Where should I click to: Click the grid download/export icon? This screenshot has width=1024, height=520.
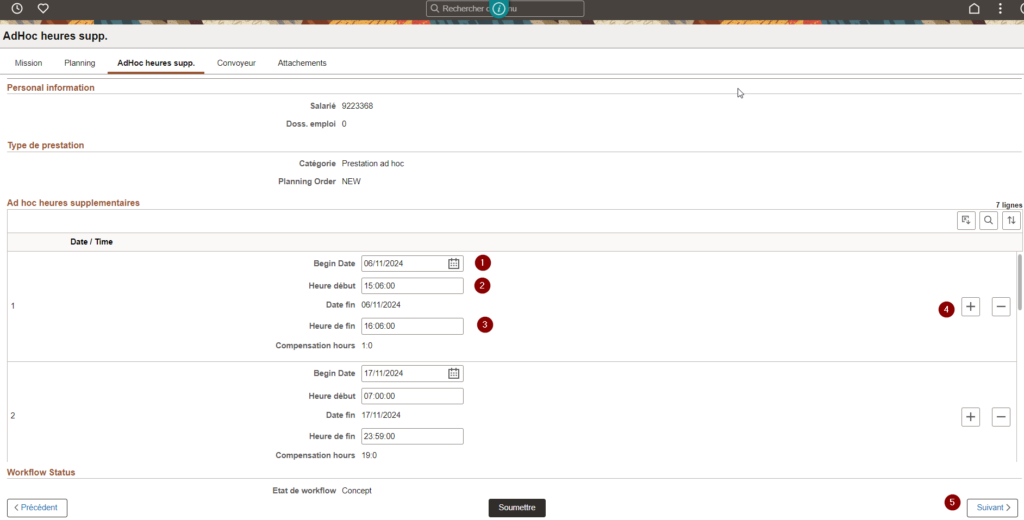point(965,221)
